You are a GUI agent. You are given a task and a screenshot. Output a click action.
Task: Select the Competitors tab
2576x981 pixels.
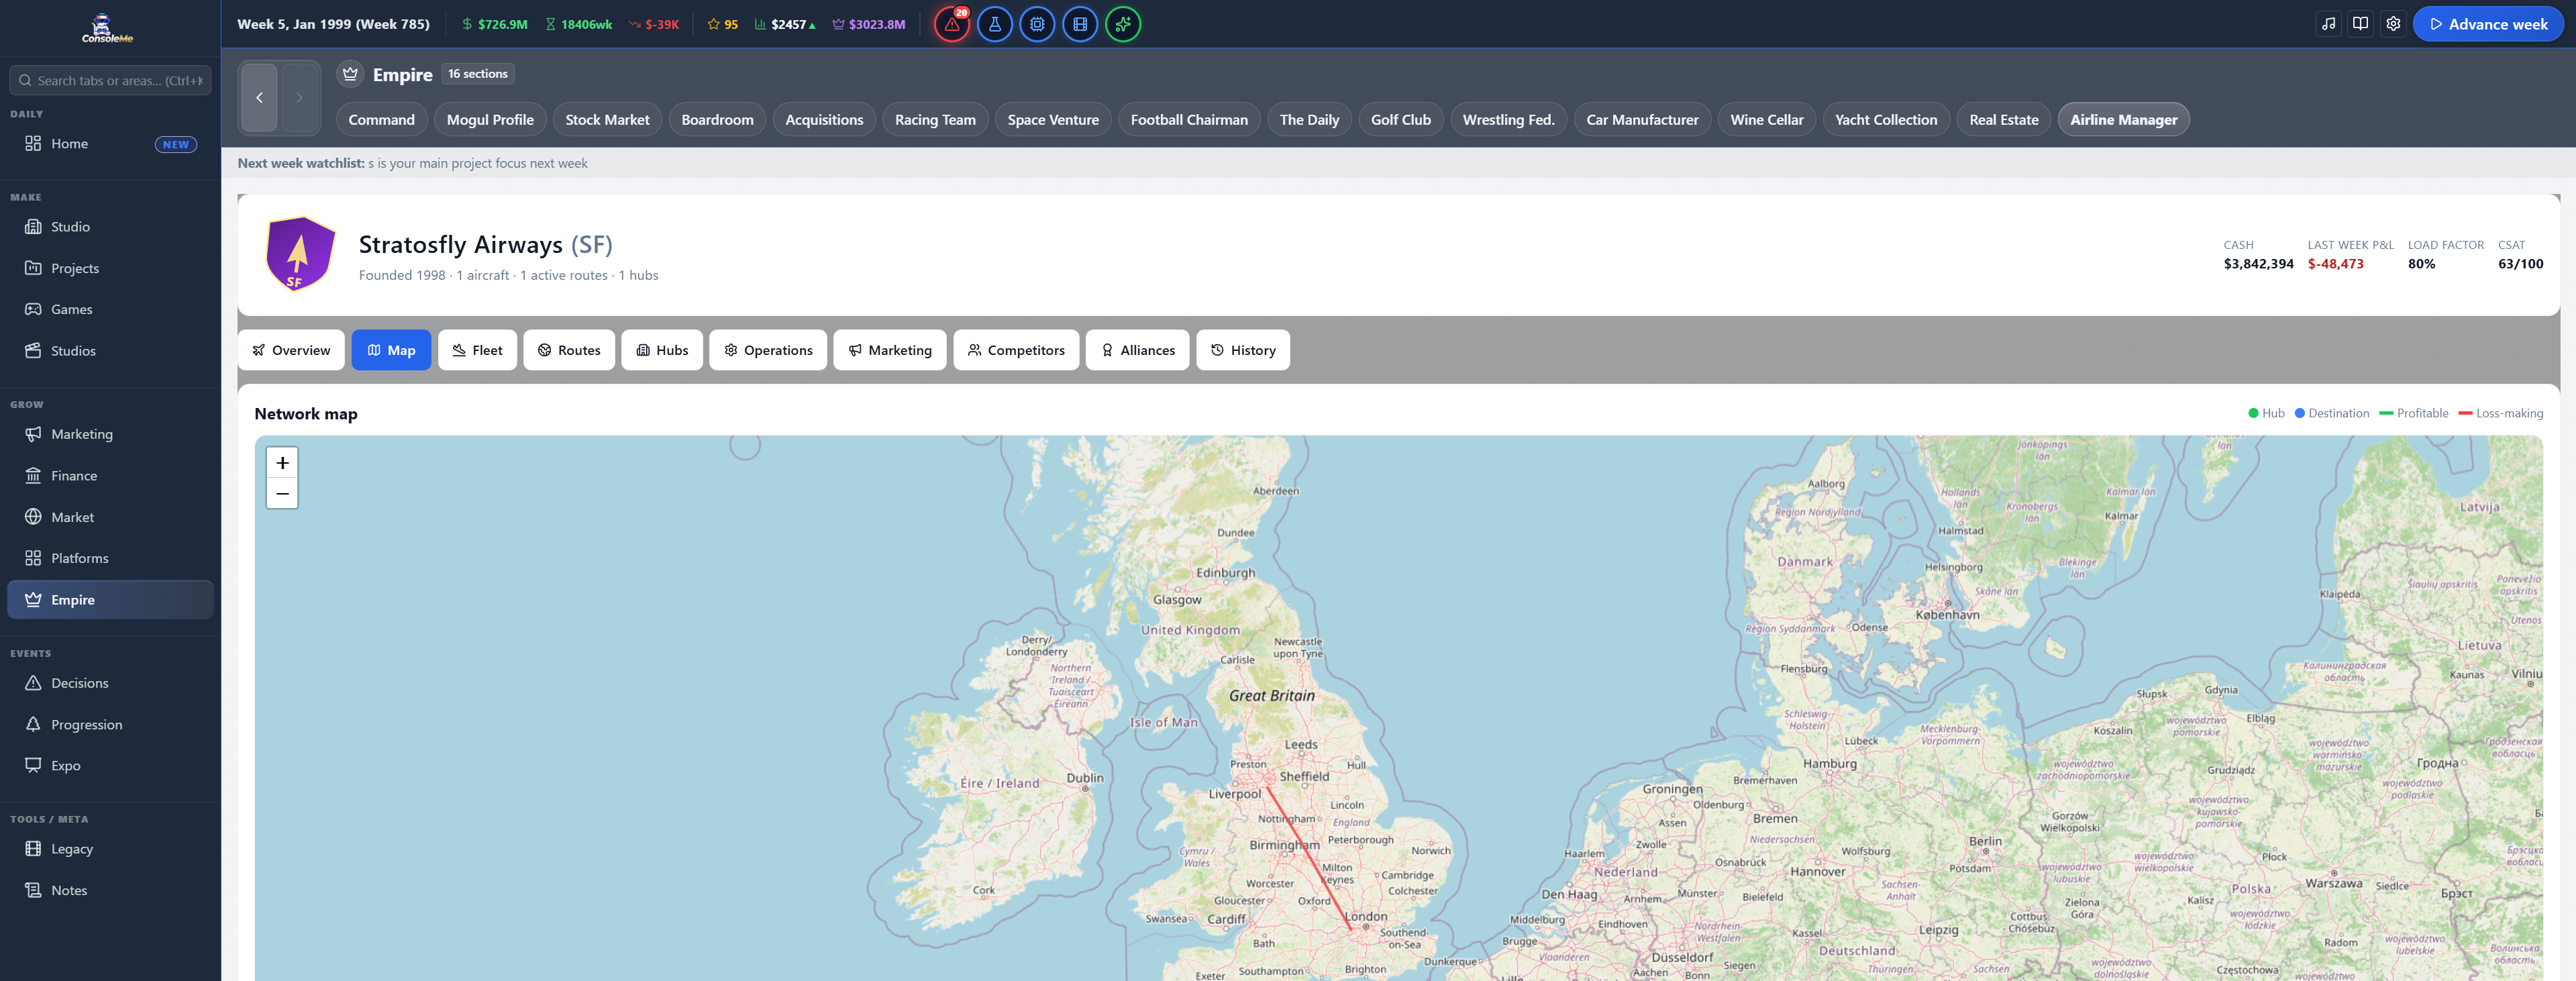[1016, 350]
